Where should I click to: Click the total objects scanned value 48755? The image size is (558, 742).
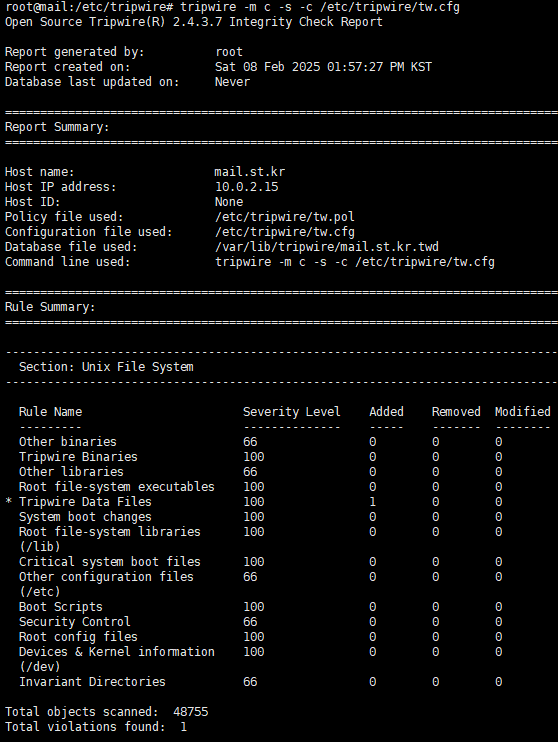pyautogui.click(x=191, y=712)
